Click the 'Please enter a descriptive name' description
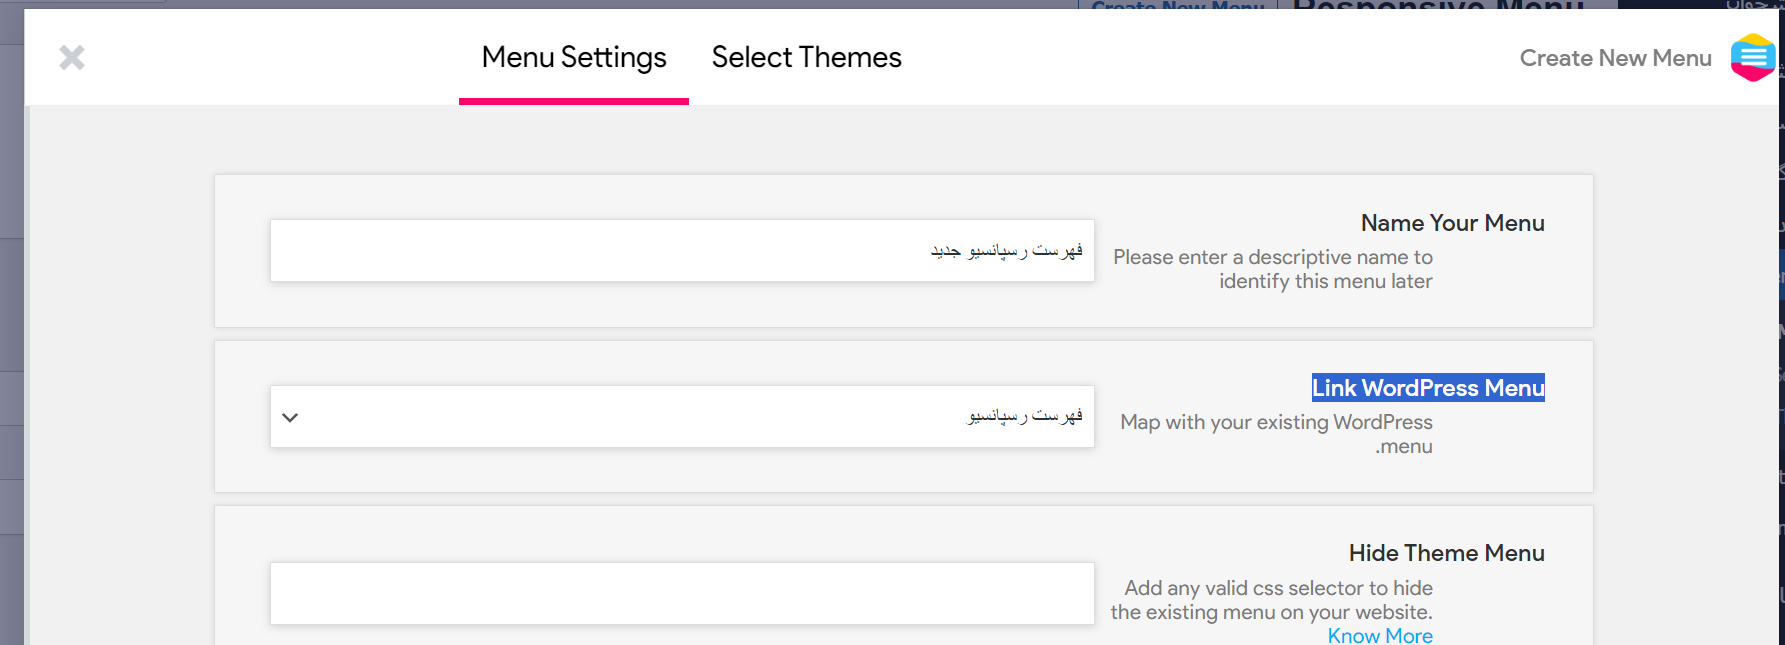 (x=1273, y=269)
